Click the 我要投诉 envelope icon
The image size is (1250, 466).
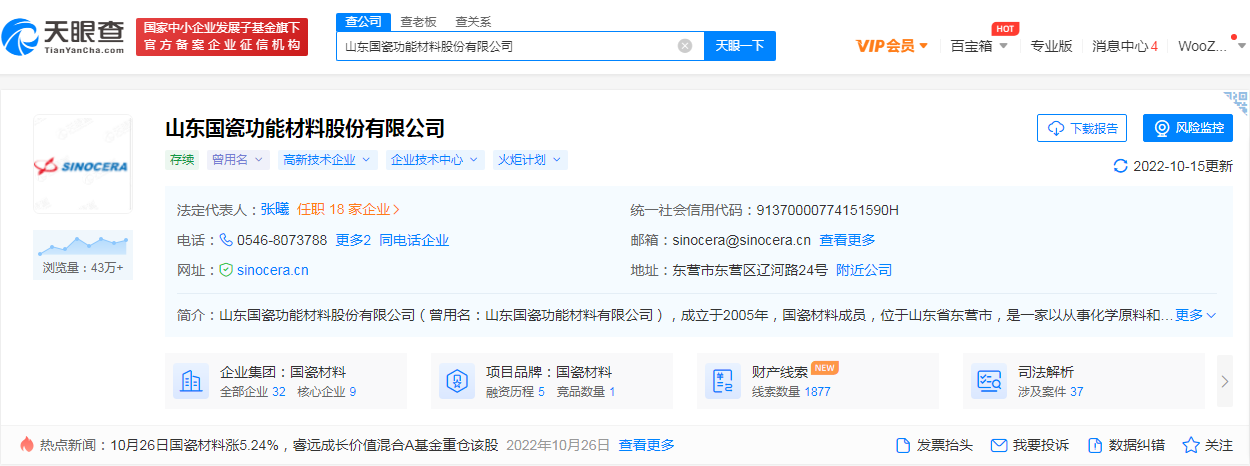[x=998, y=445]
